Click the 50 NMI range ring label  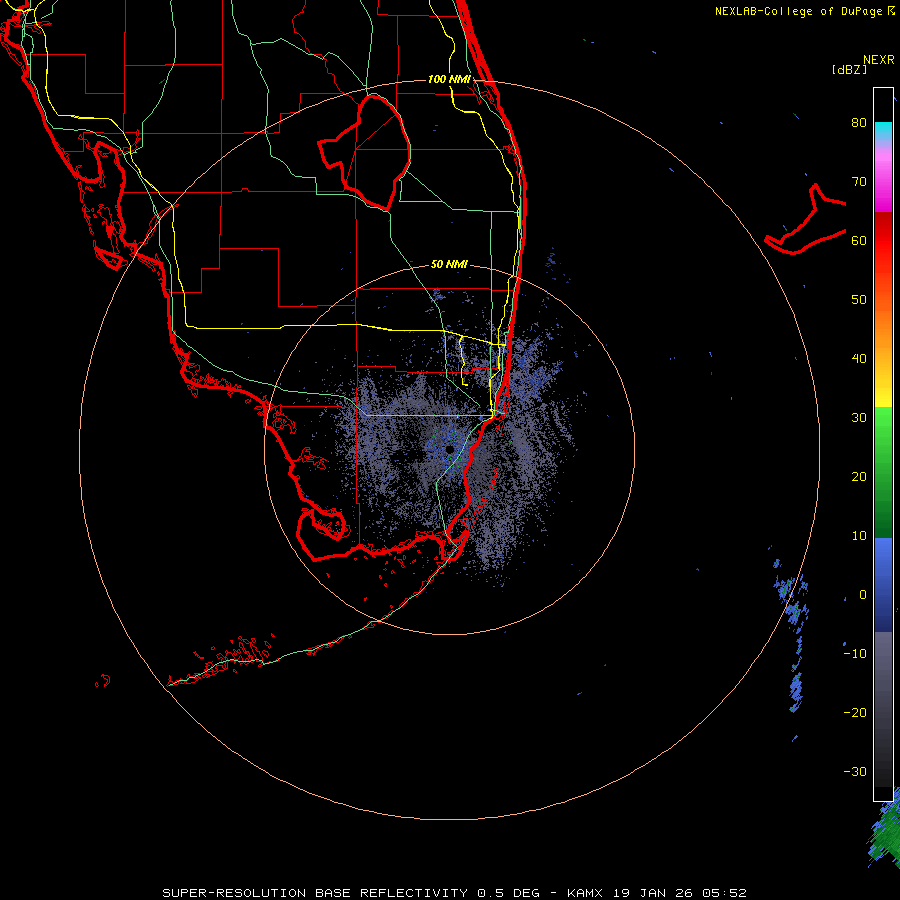[x=449, y=265]
